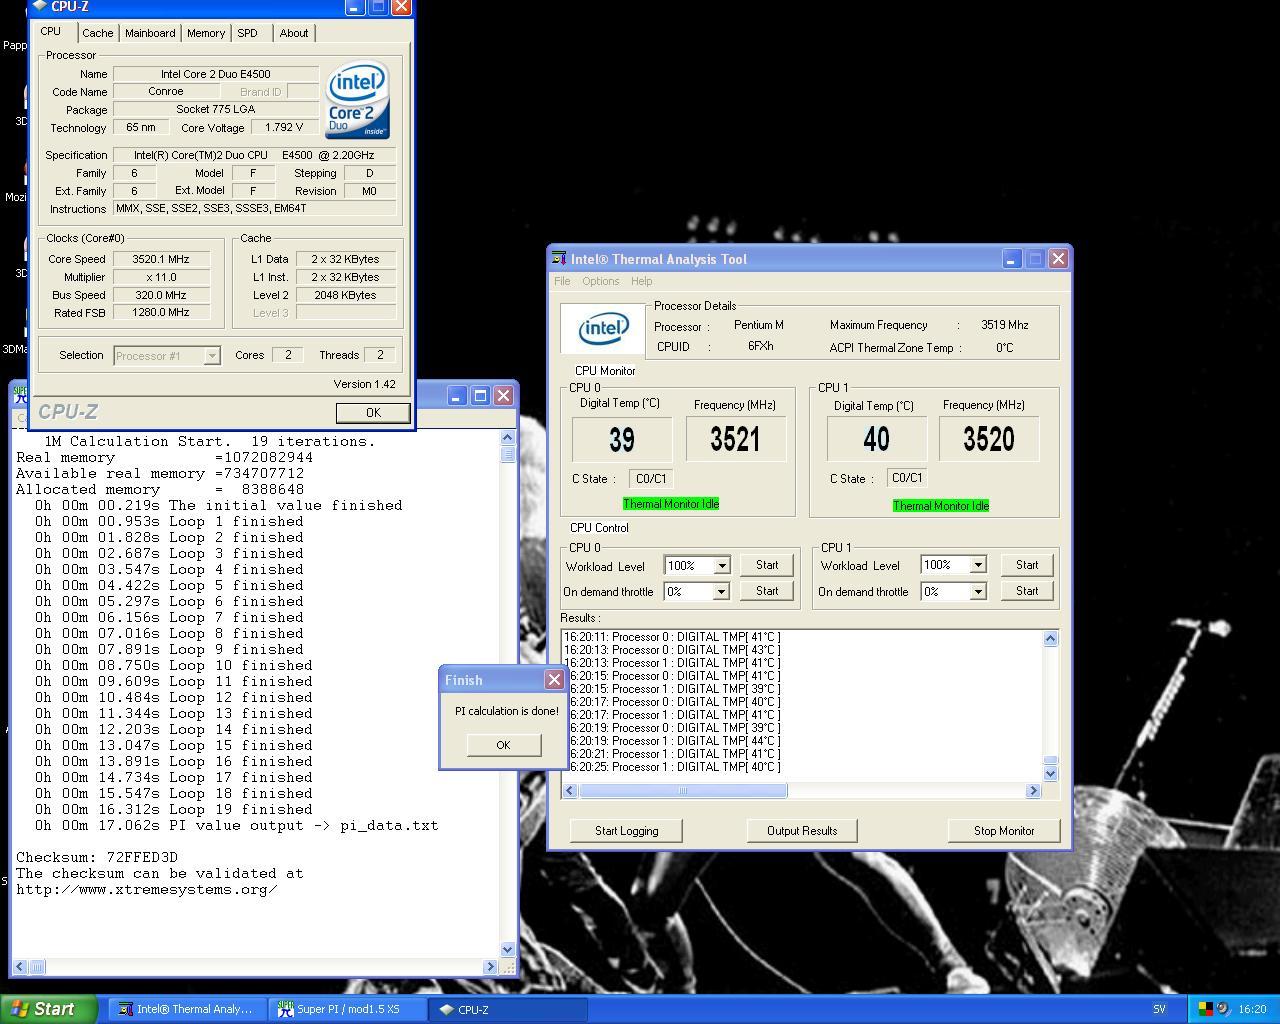Click the Start Logging button
Screen dimensions: 1280x1024
click(x=626, y=831)
